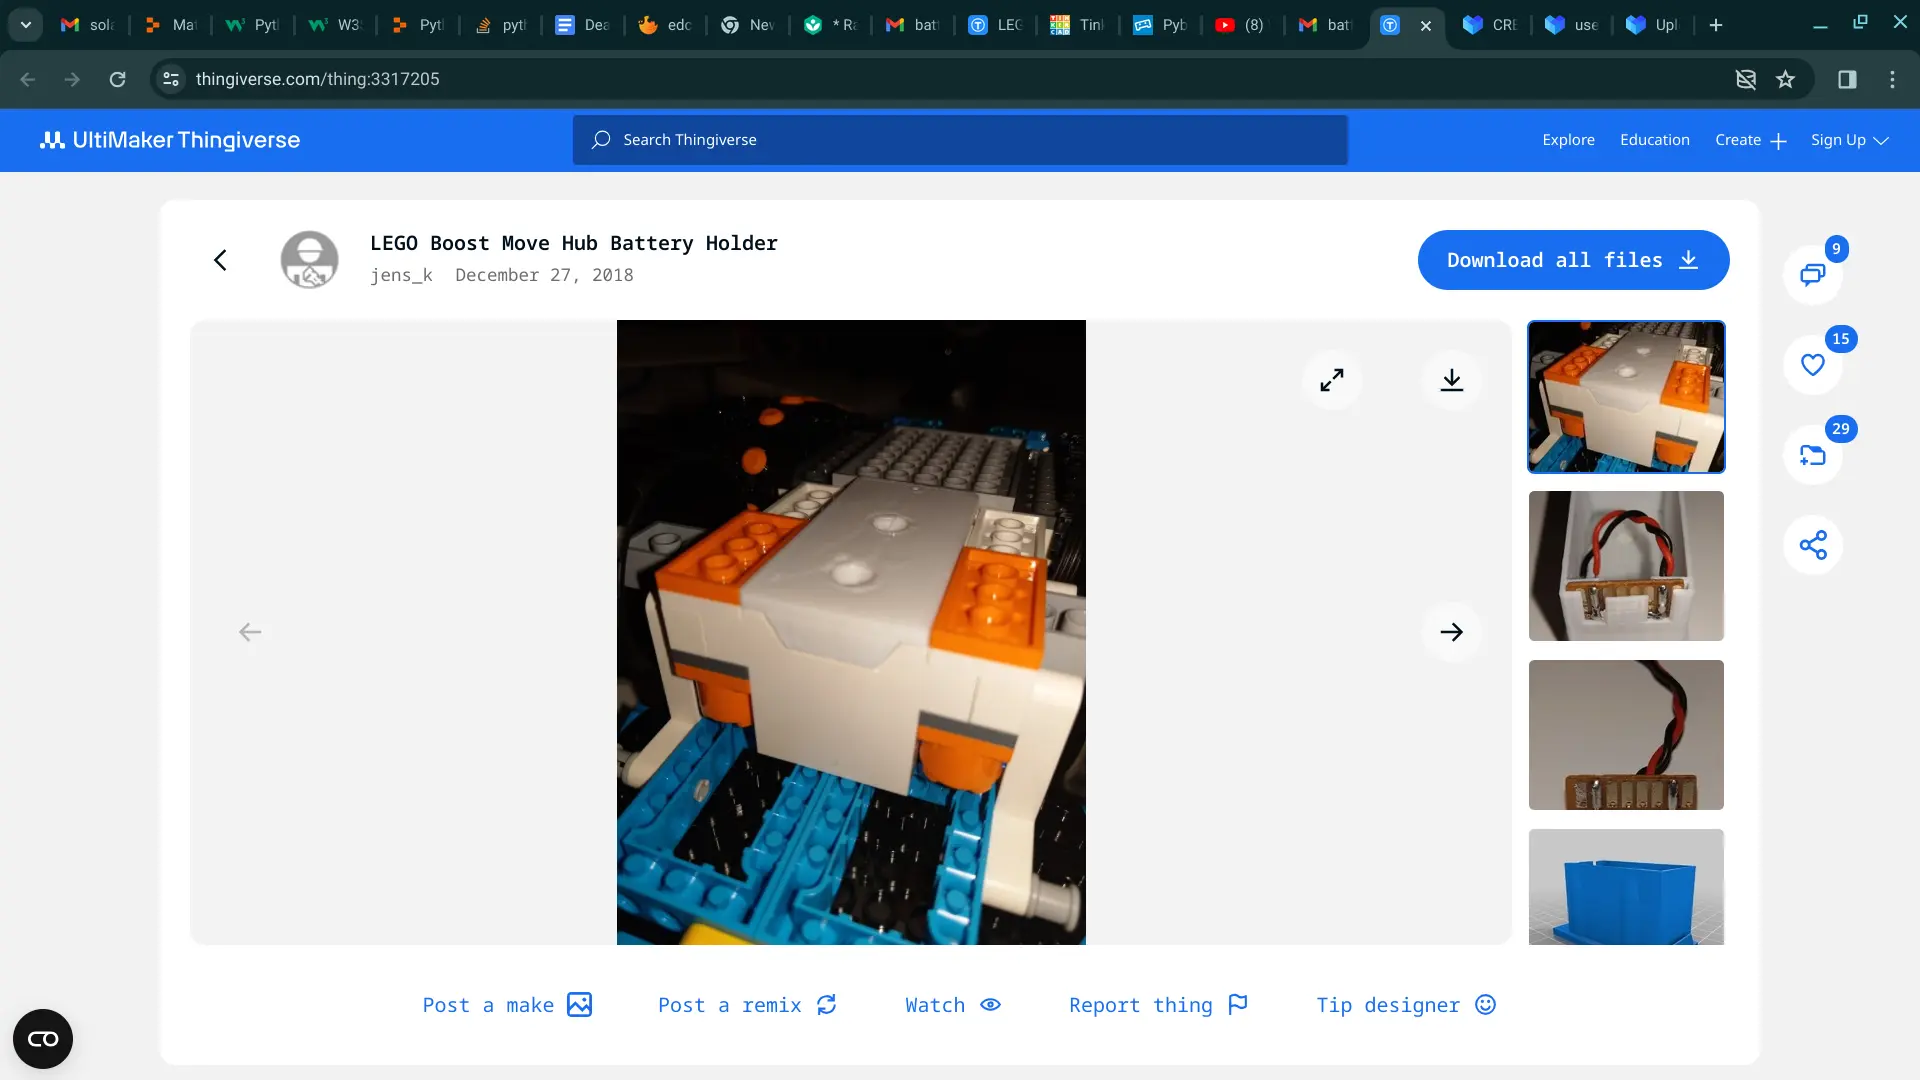Select the thumbnail with connector board and wire
The image size is (1920, 1080).
1626,735
